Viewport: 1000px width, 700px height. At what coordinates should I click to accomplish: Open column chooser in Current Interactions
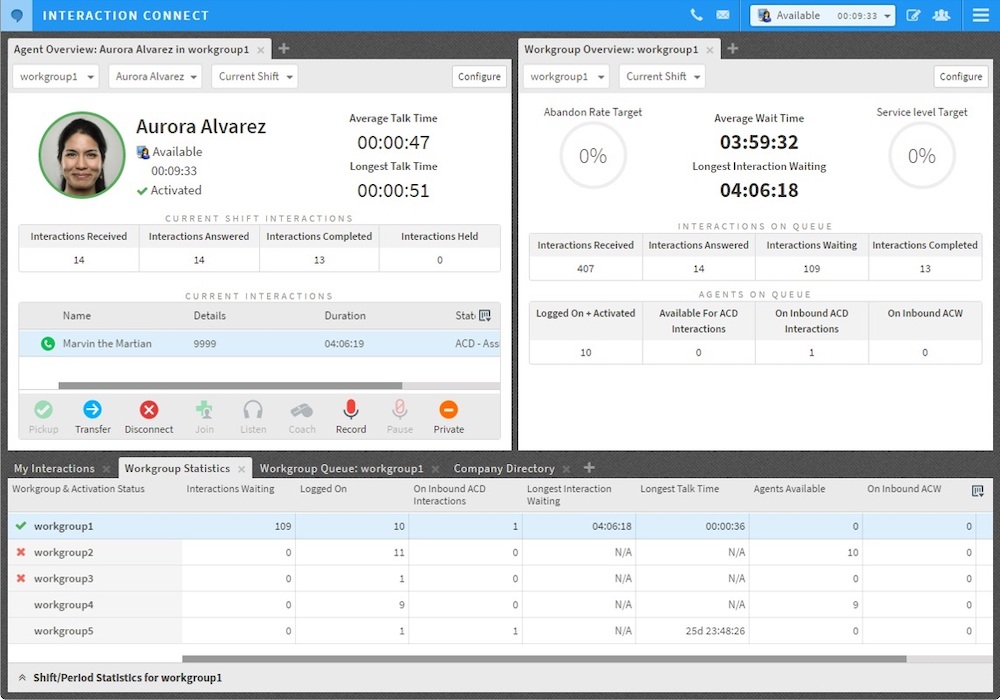click(x=485, y=316)
